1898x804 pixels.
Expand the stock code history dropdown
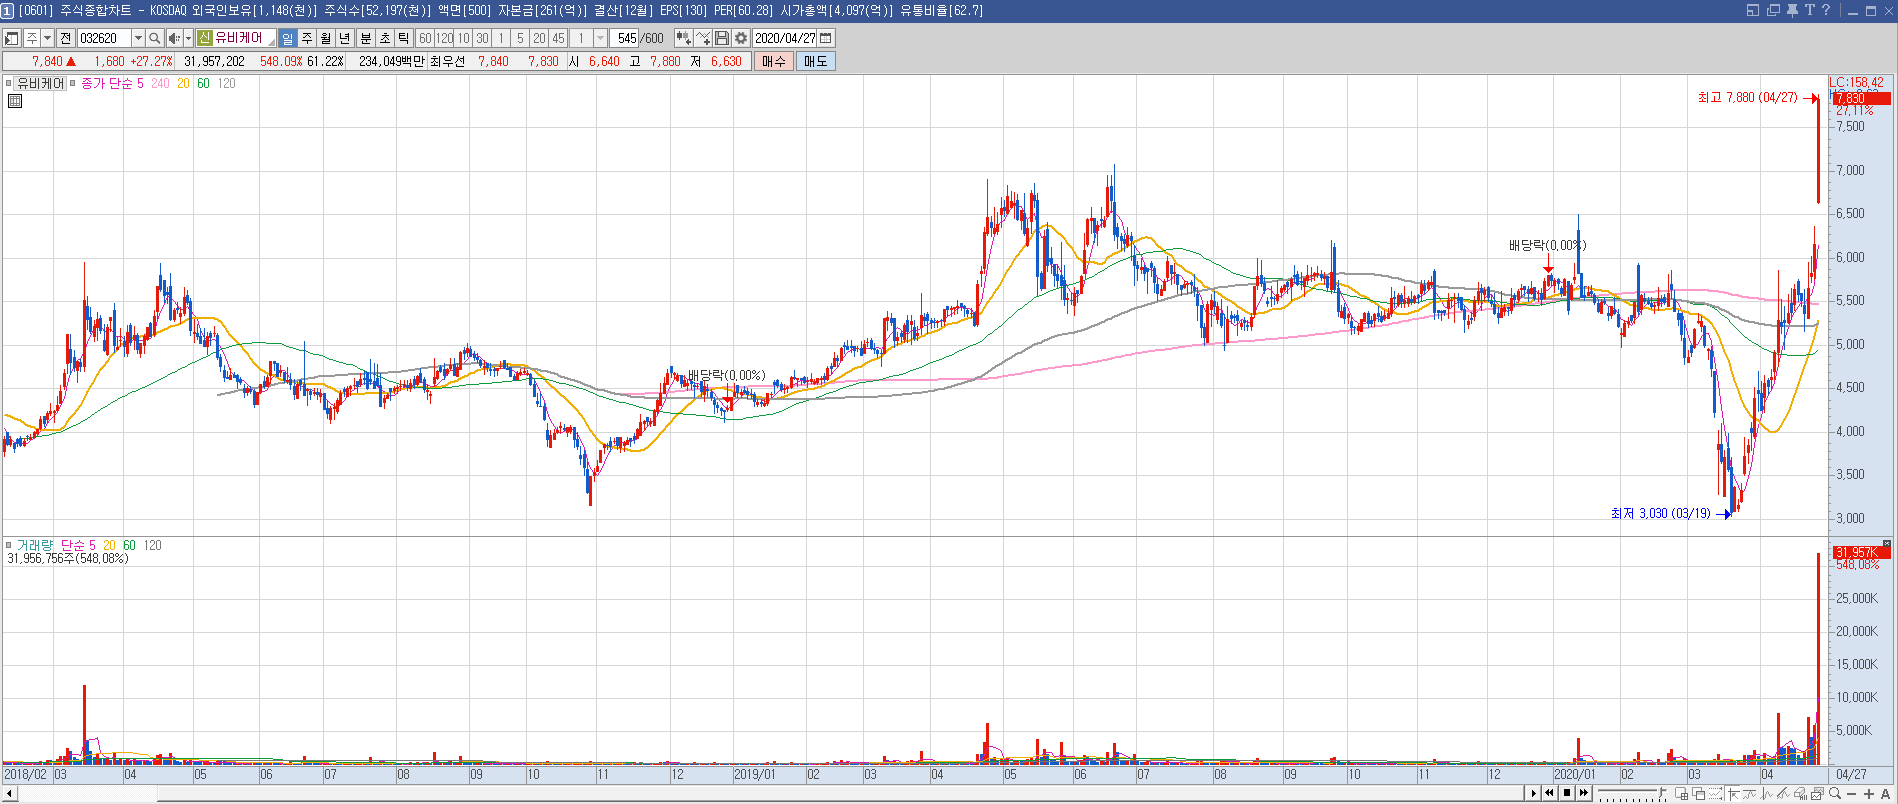(x=138, y=38)
